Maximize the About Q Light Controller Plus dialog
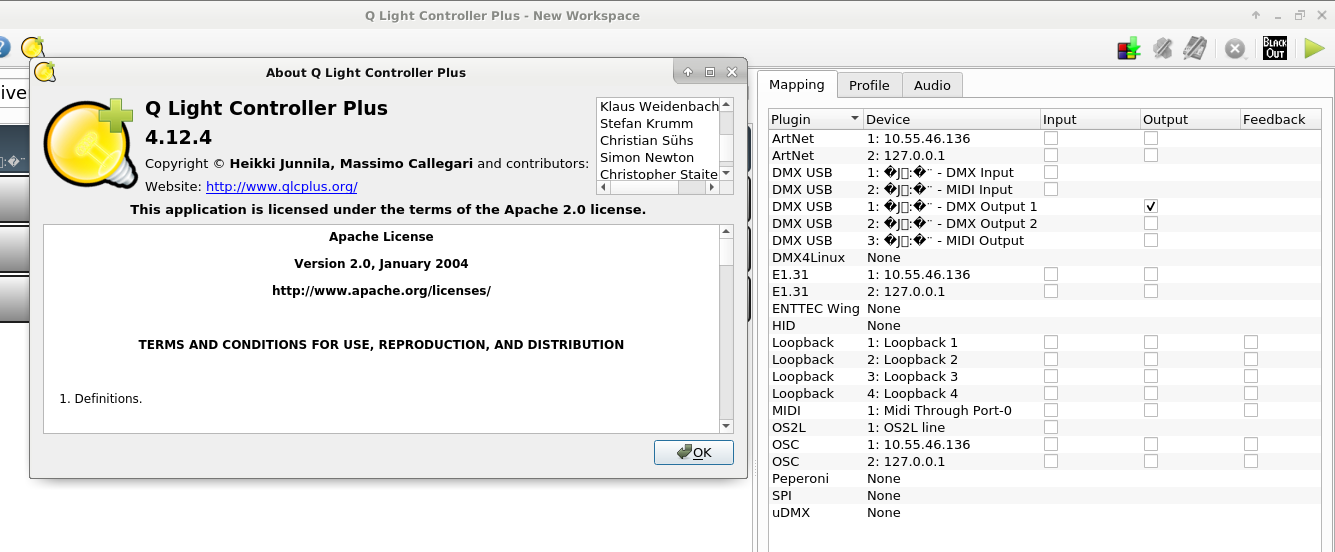 pos(710,72)
